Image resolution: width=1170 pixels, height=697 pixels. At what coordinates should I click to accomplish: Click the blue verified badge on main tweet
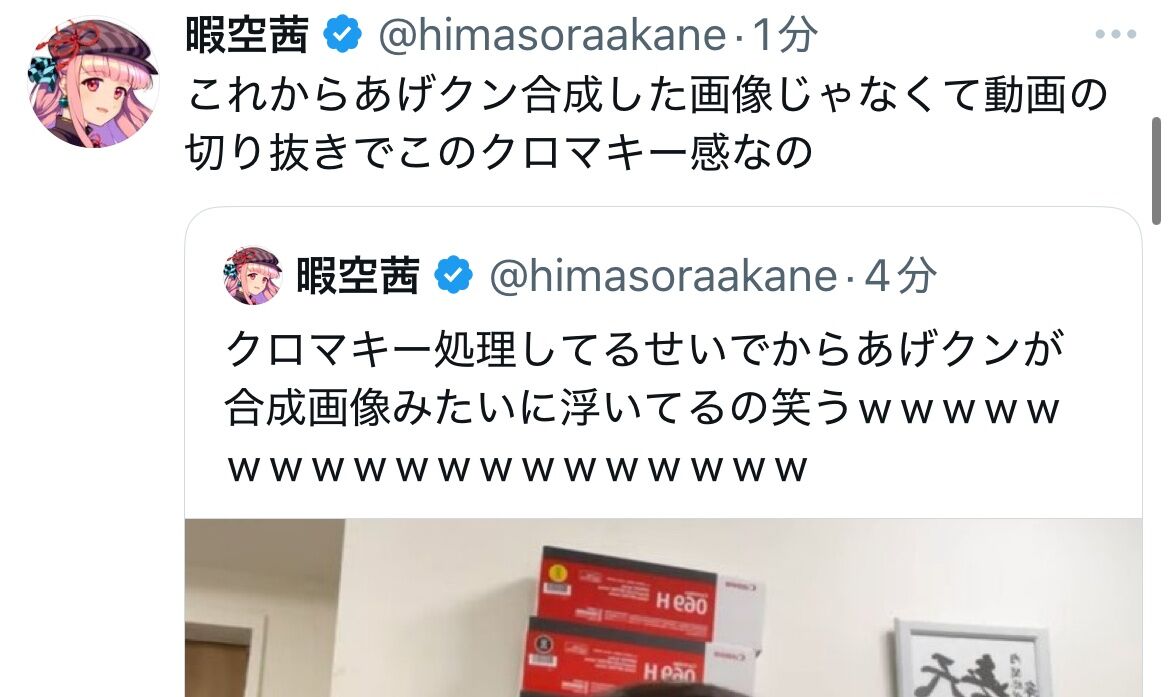pyautogui.click(x=342, y=34)
